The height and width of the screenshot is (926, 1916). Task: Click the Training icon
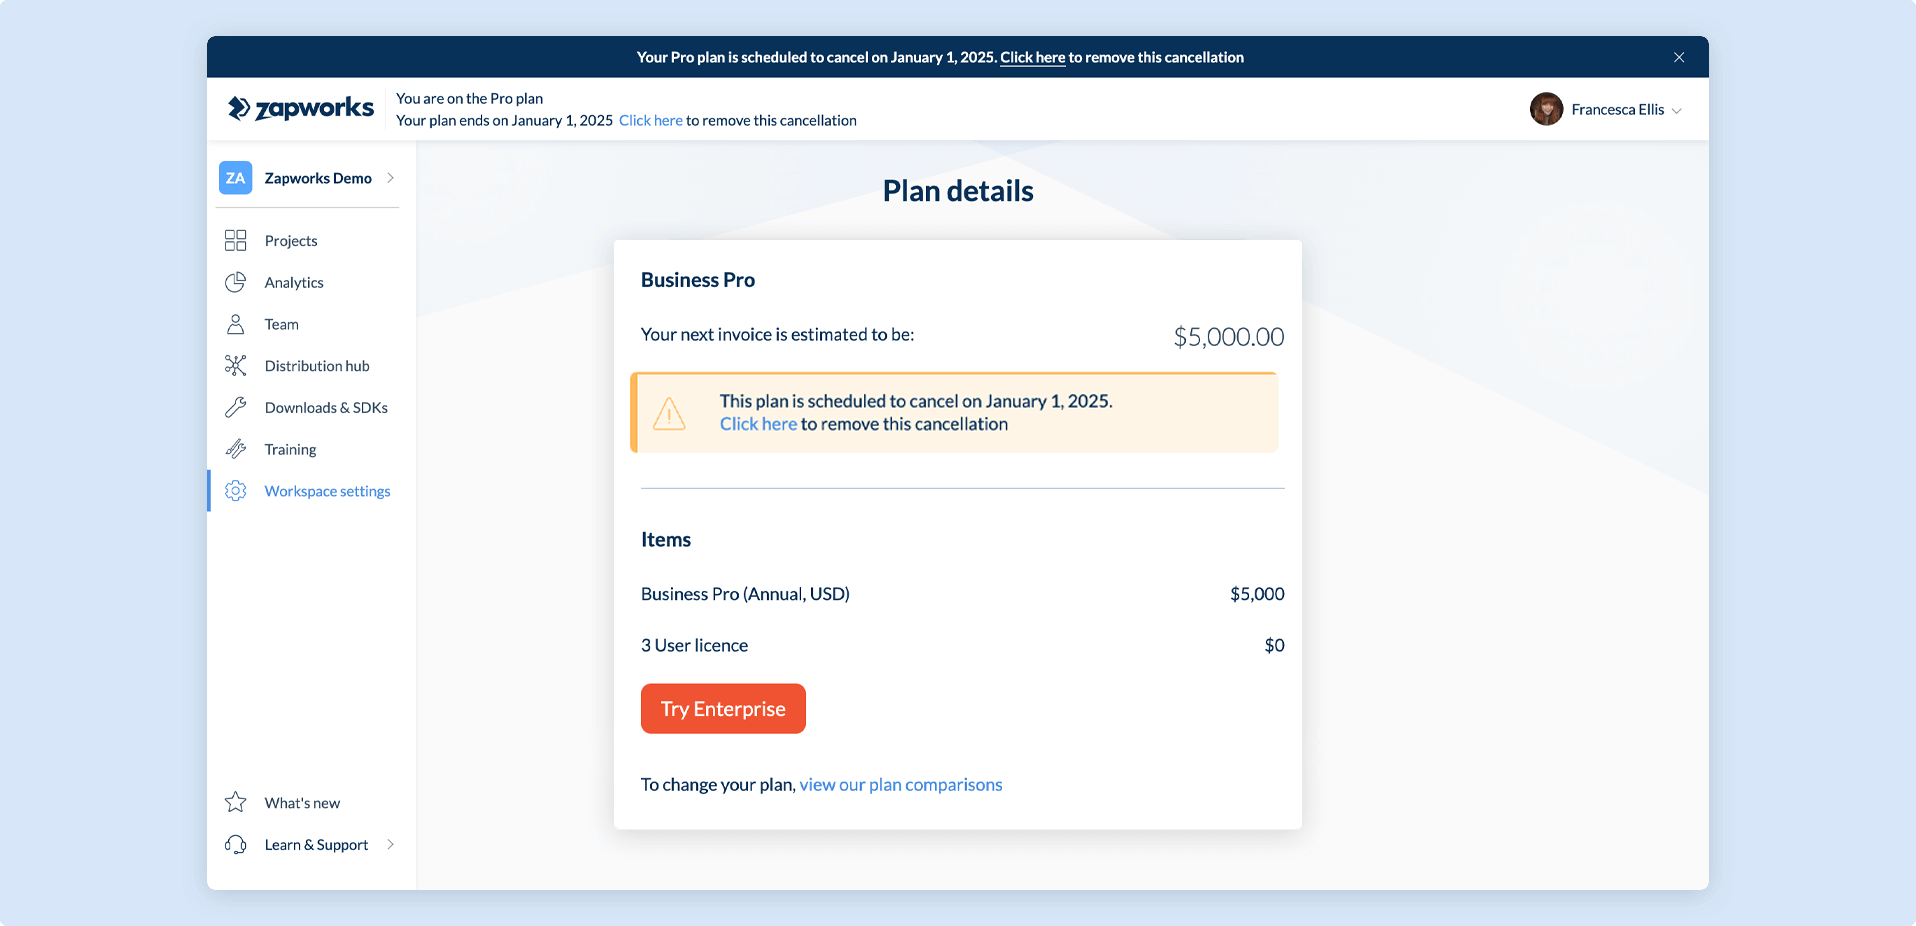(x=235, y=449)
